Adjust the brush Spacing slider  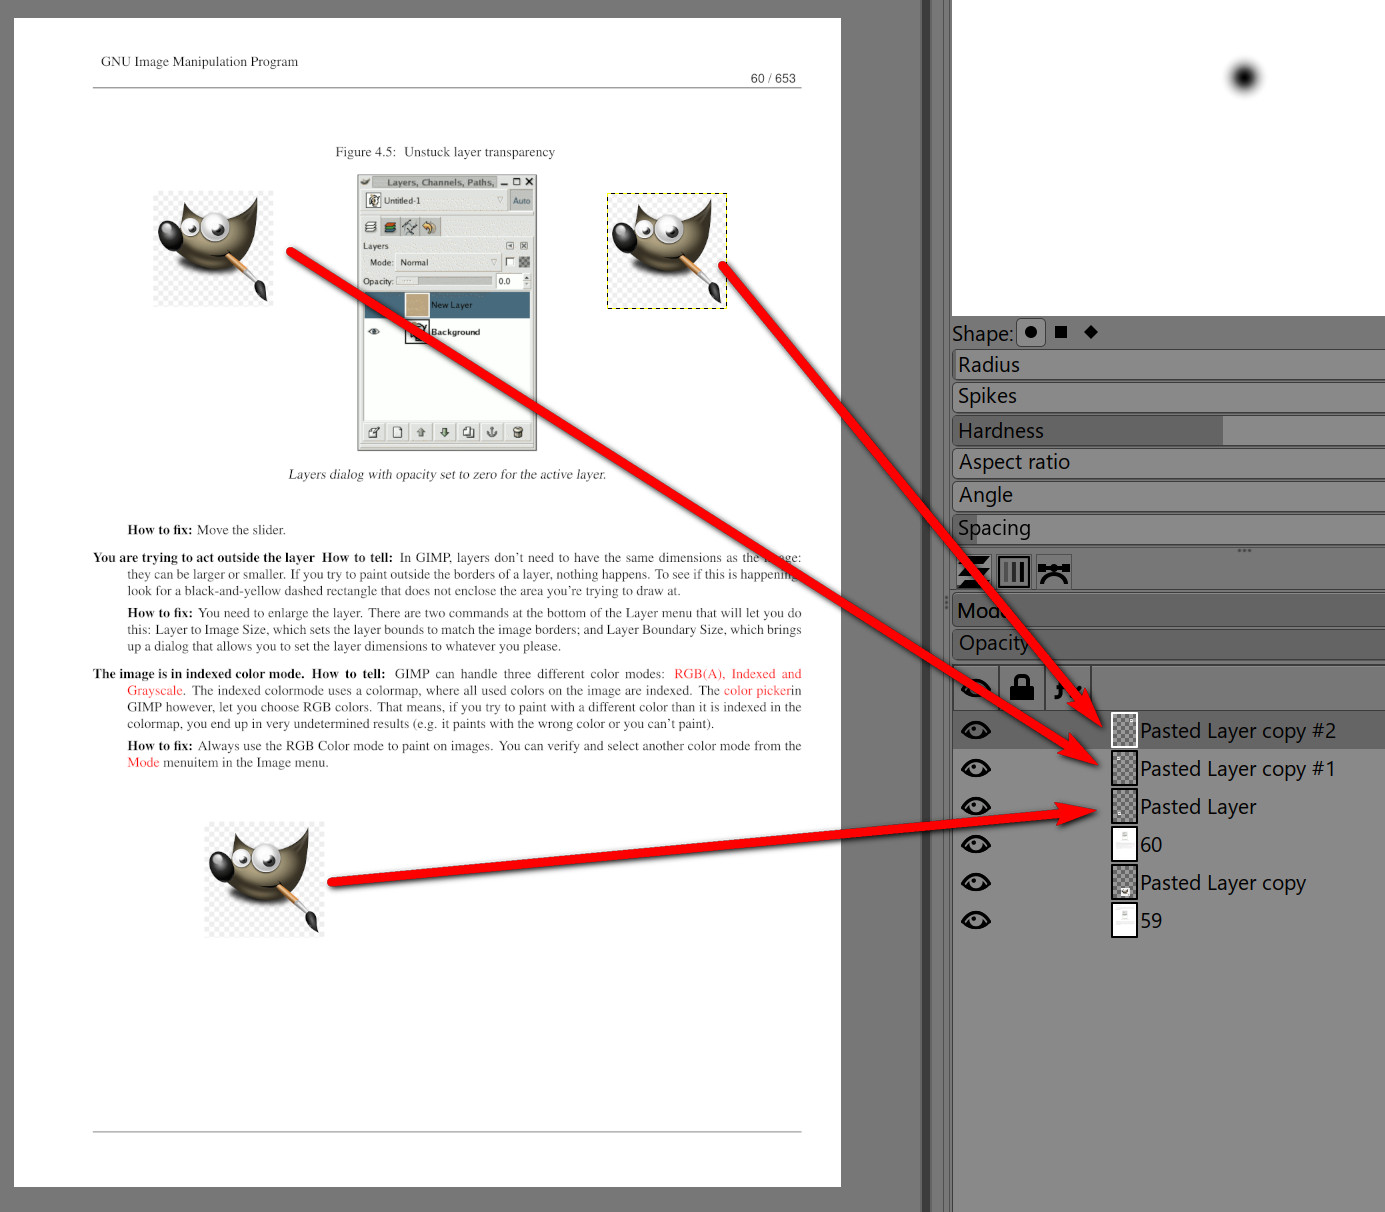tap(1168, 529)
